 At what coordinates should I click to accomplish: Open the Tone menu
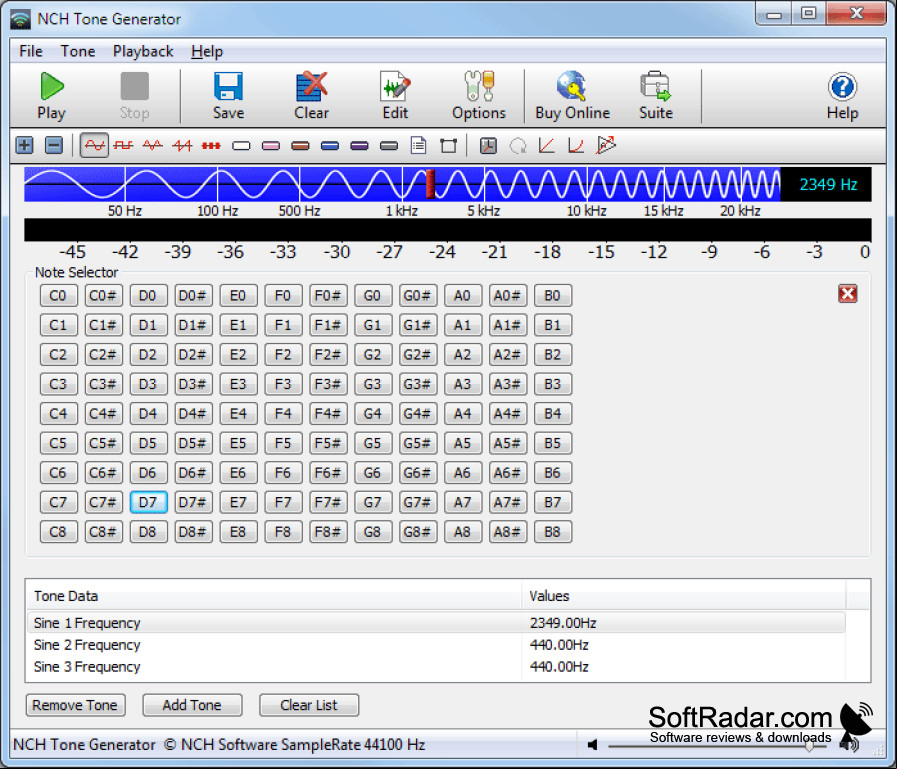pos(78,51)
